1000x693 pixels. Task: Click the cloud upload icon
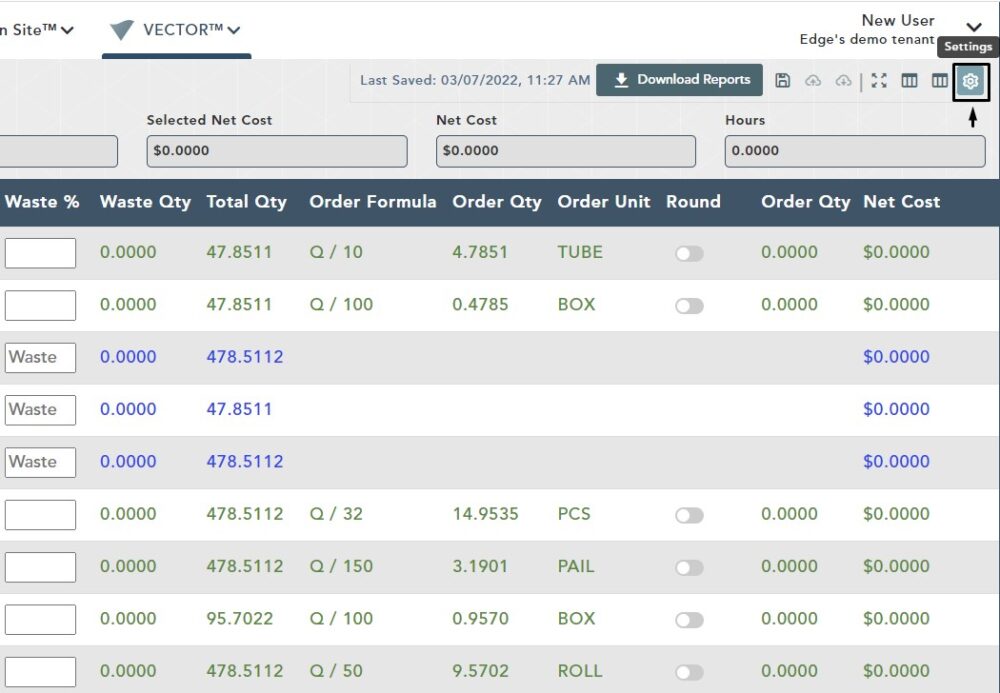[x=813, y=81]
